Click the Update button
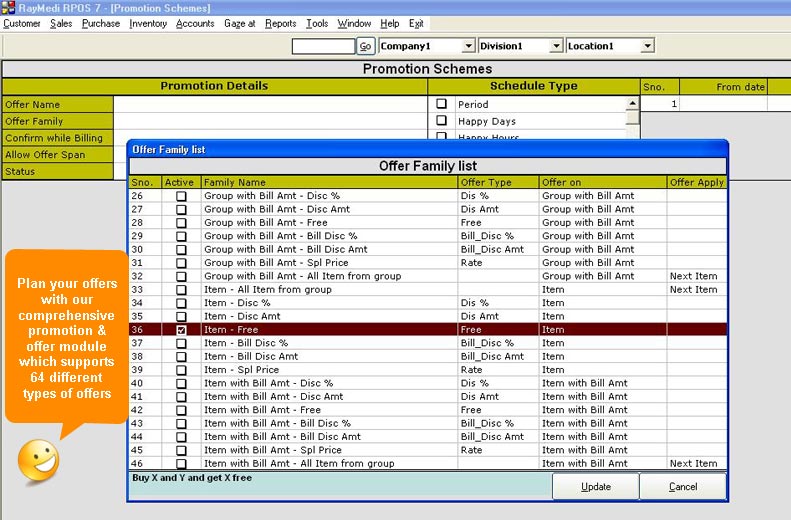 click(x=596, y=487)
